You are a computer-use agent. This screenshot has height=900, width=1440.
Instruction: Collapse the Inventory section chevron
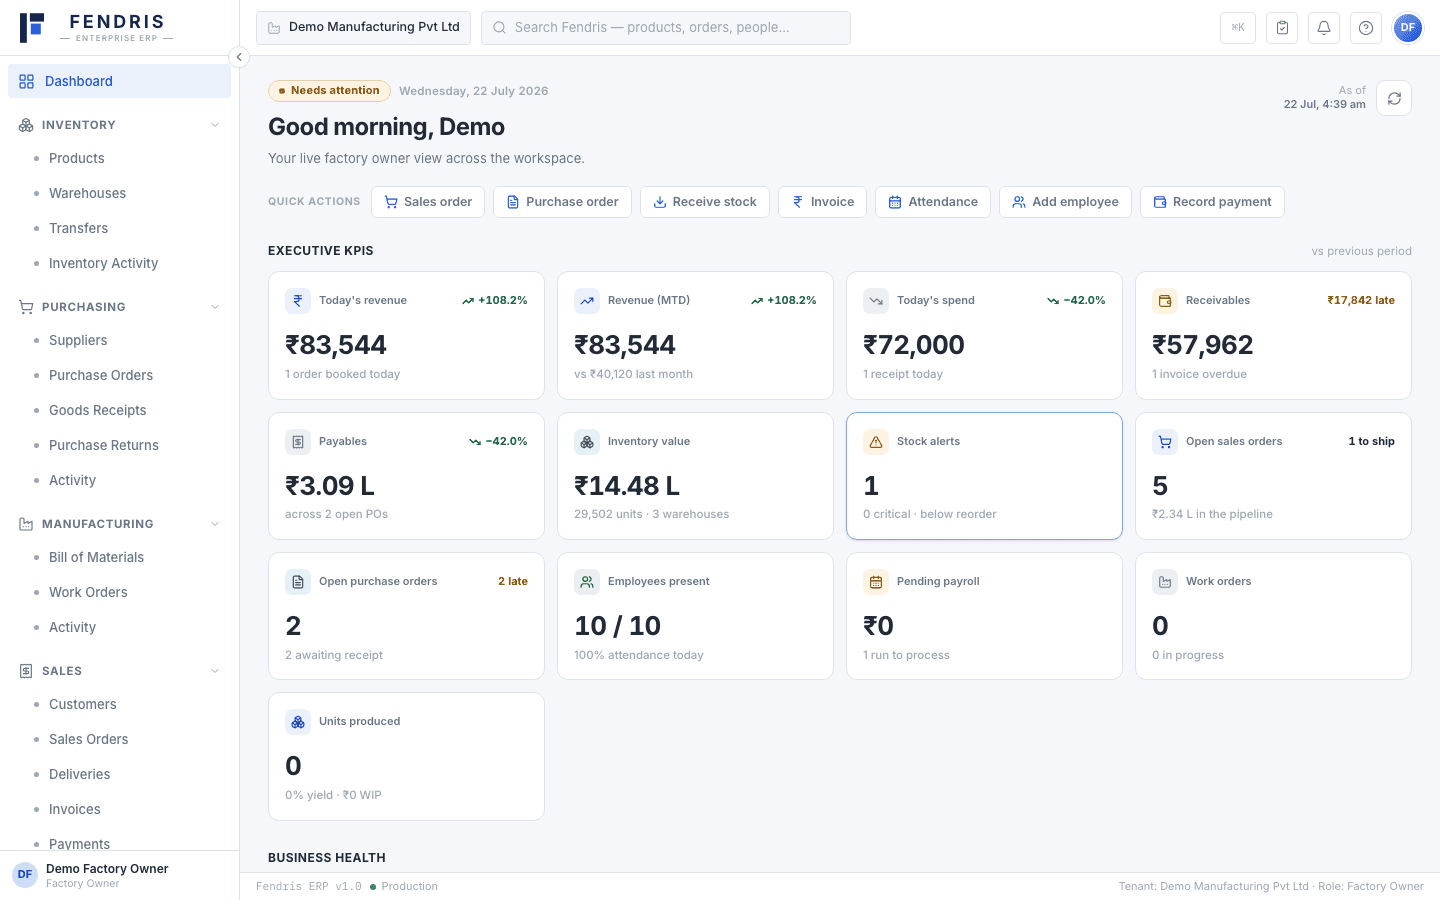point(215,125)
